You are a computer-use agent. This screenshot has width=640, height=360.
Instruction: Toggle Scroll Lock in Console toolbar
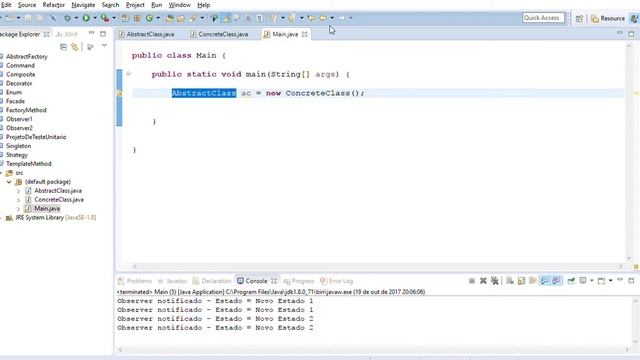[x=521, y=281]
